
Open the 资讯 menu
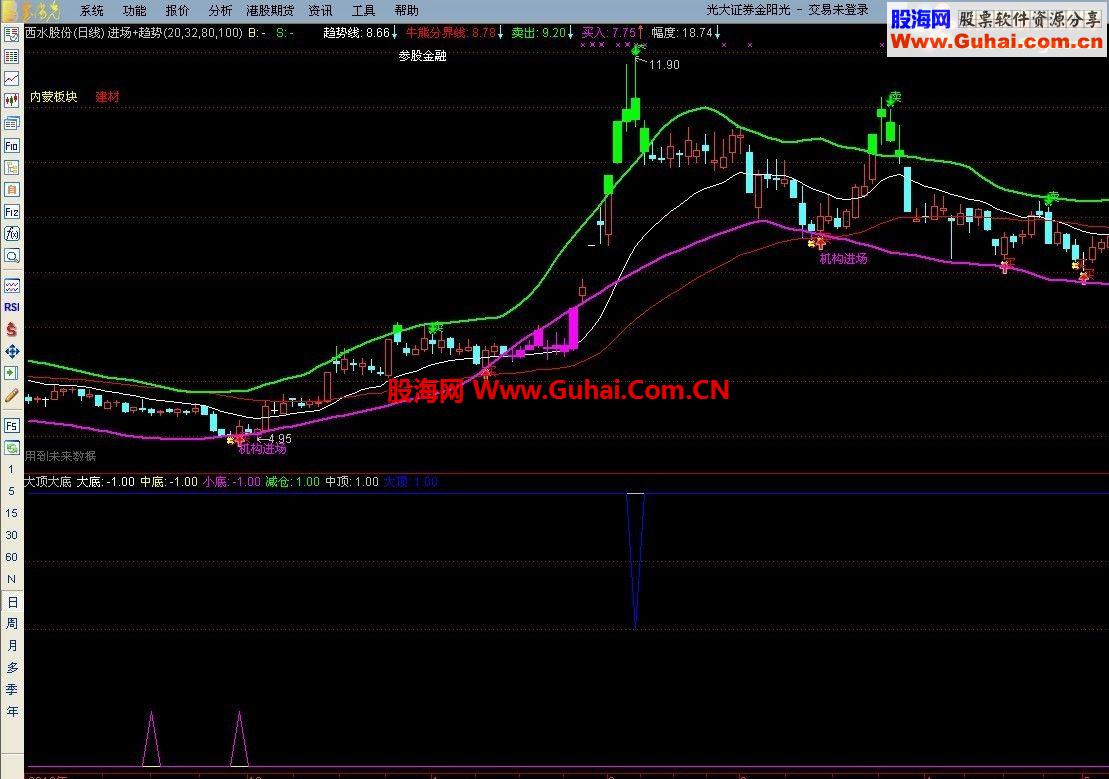pos(320,11)
